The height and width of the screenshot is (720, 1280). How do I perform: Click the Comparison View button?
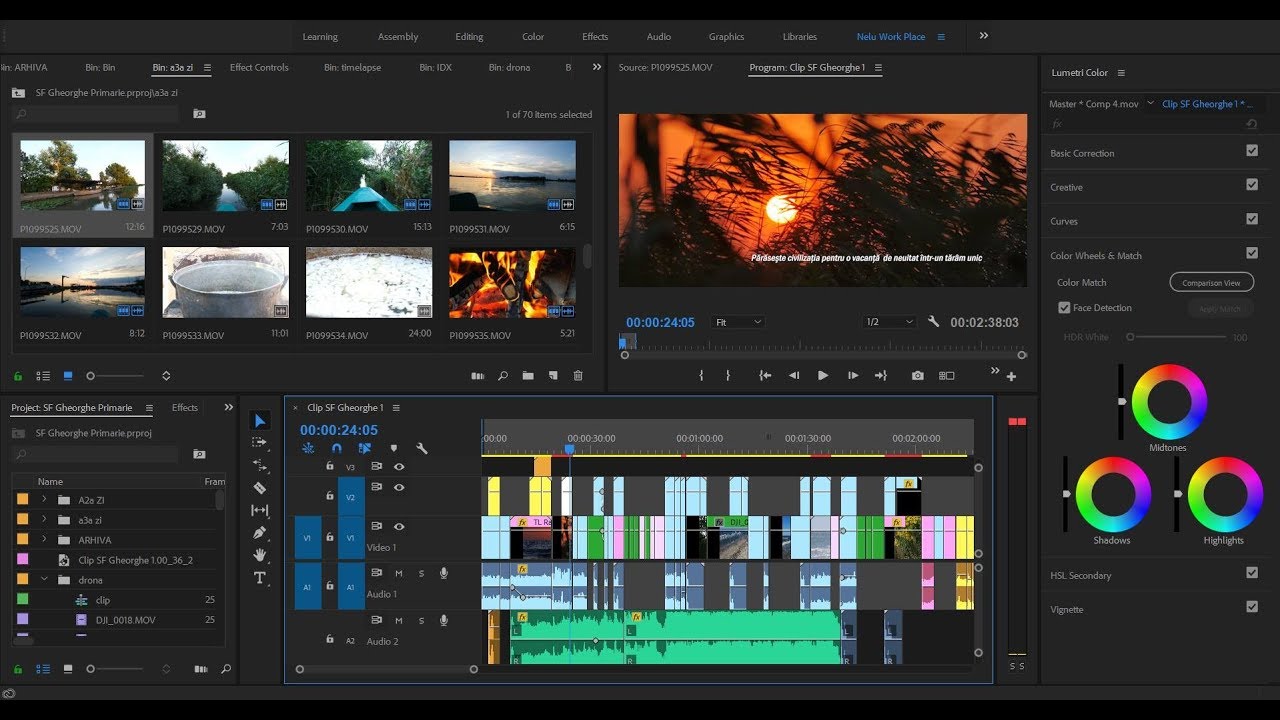pyautogui.click(x=1211, y=283)
